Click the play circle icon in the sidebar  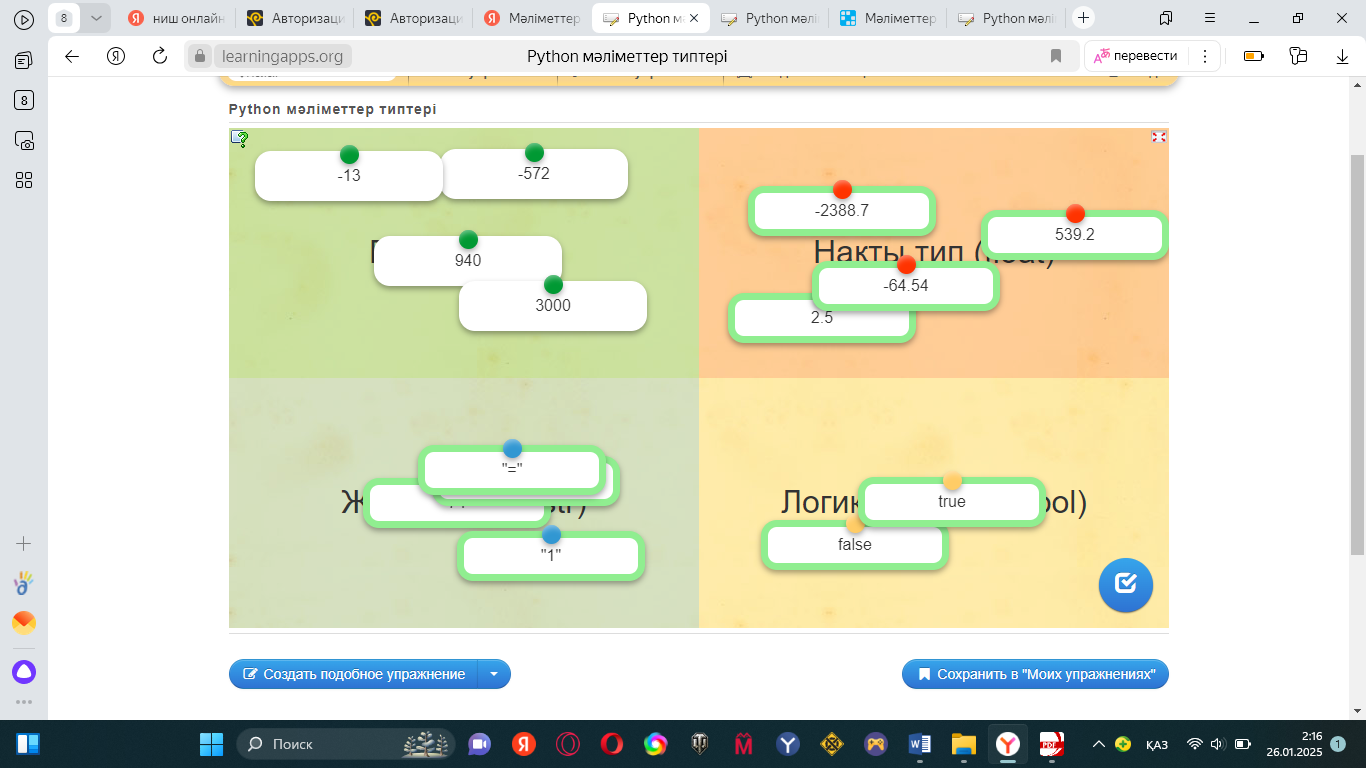24,19
